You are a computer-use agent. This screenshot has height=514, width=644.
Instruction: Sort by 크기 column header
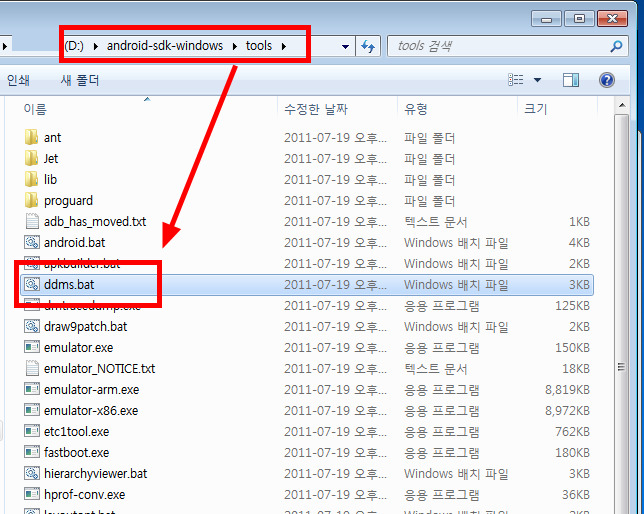557,109
